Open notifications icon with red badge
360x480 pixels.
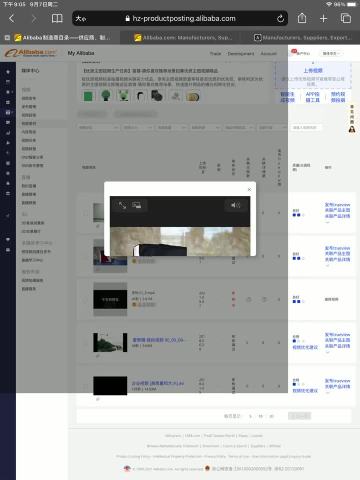294,52
